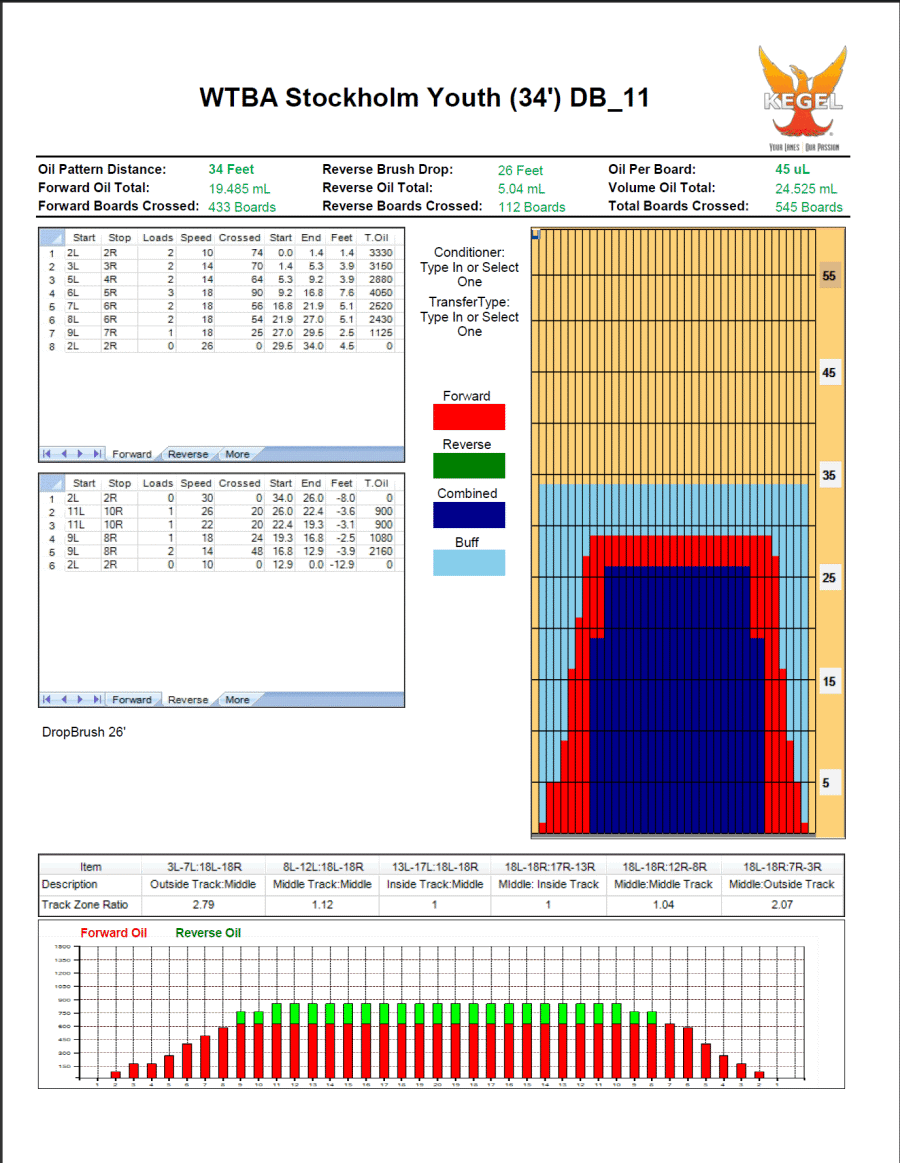Select '6L' start cell in forward table

(x=82, y=293)
